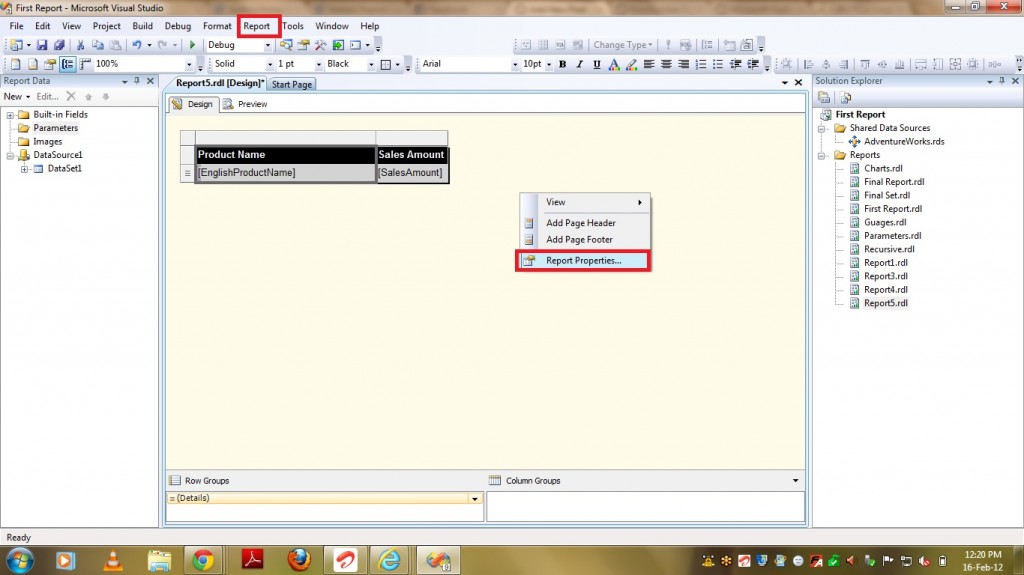Toggle Italic formatting
Screen dimensions: 1024x575
(x=579, y=64)
